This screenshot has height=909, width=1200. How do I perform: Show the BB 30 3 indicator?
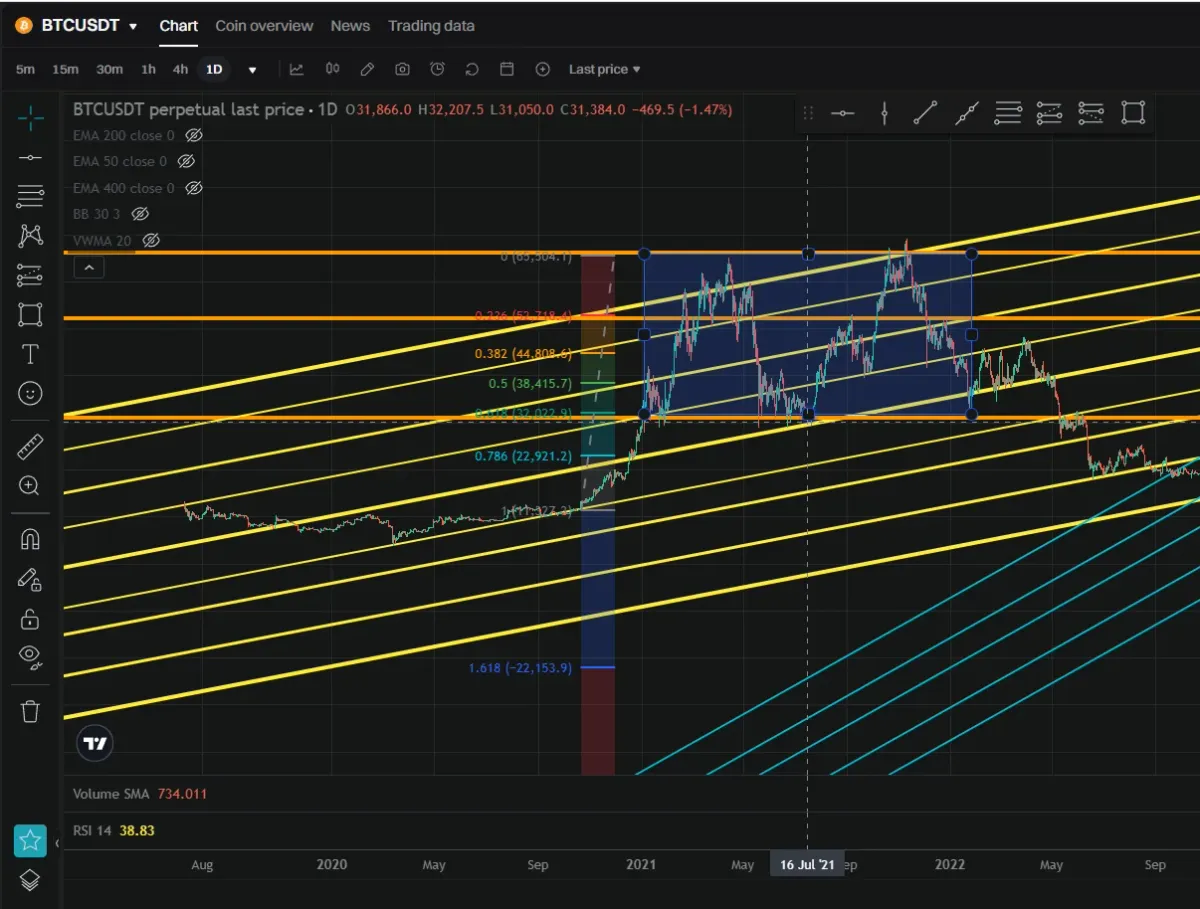click(x=140, y=214)
